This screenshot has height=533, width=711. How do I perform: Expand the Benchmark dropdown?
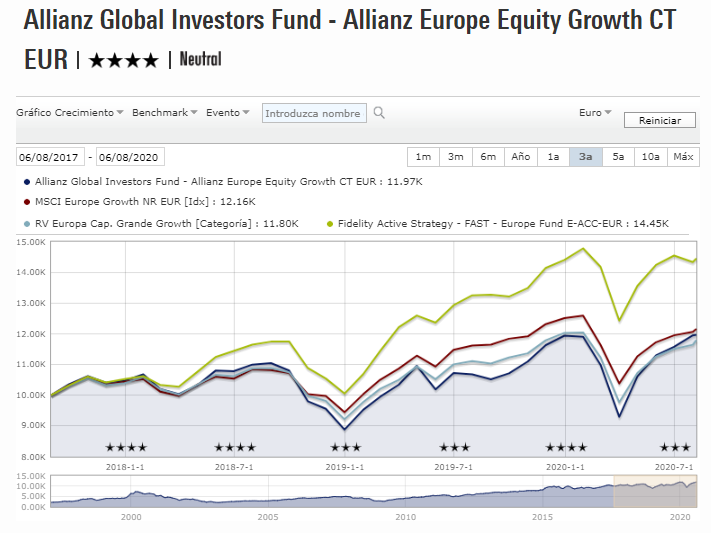(x=165, y=113)
